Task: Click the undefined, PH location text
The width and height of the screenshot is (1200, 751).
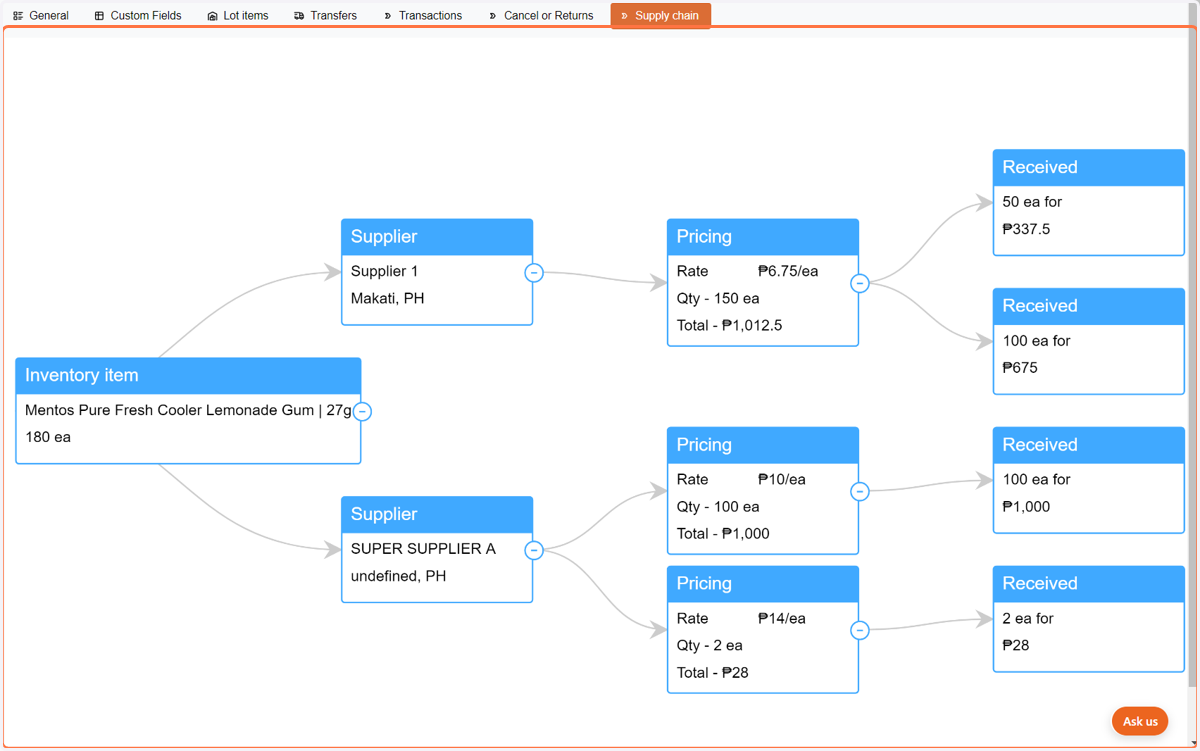Action: pyautogui.click(x=399, y=576)
